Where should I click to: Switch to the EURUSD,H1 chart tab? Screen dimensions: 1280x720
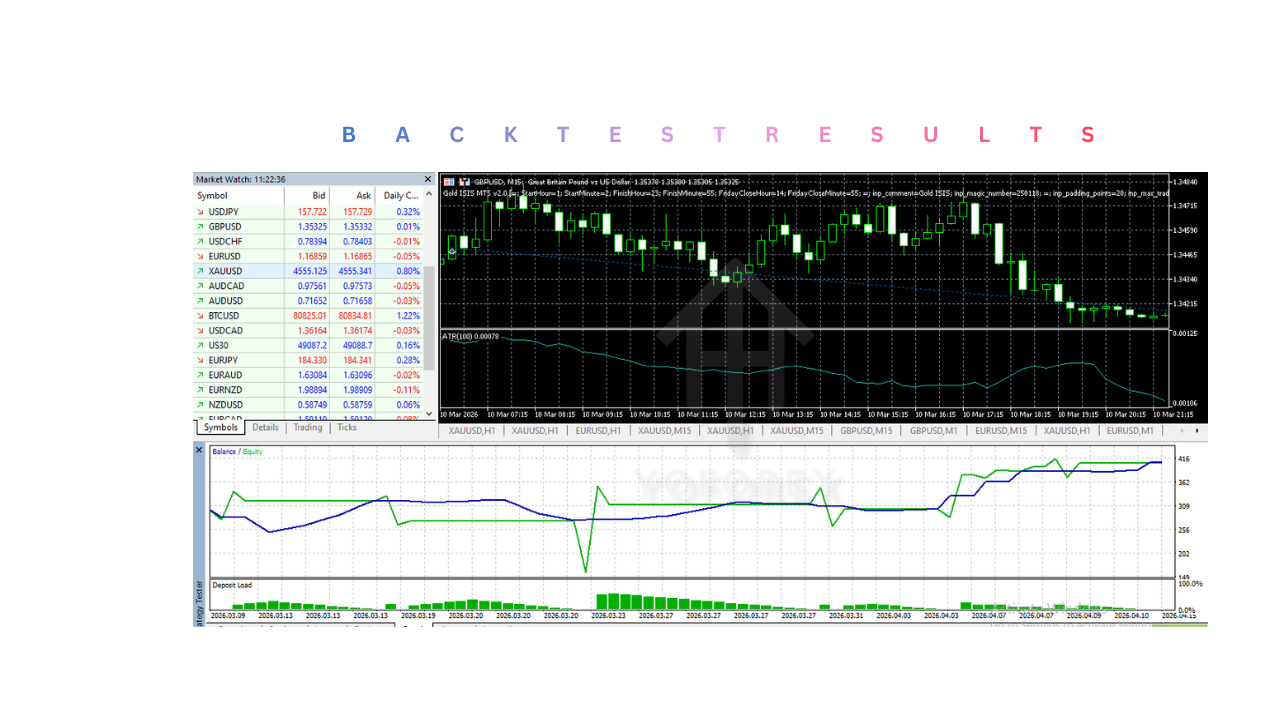[x=599, y=430]
